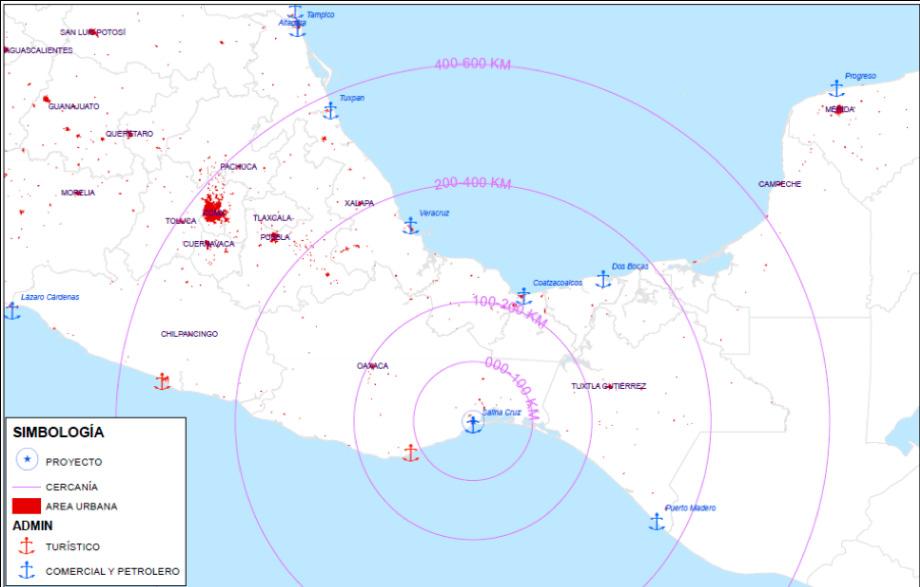Screen dimensions: 920x587
Task: Select the Puerto Madero anchor icon
Action: coord(657,521)
